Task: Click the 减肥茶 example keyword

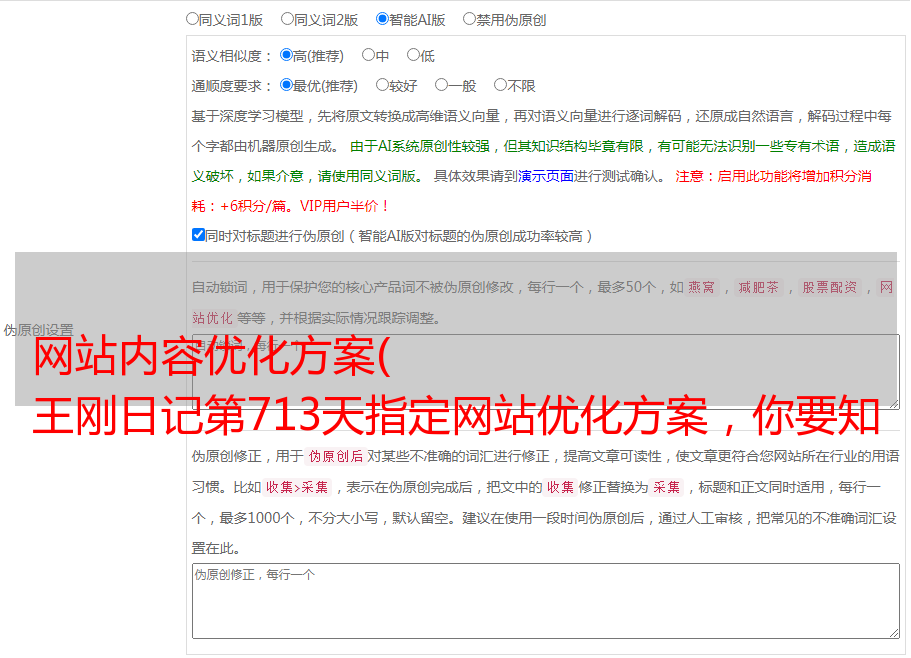Action: pos(758,287)
